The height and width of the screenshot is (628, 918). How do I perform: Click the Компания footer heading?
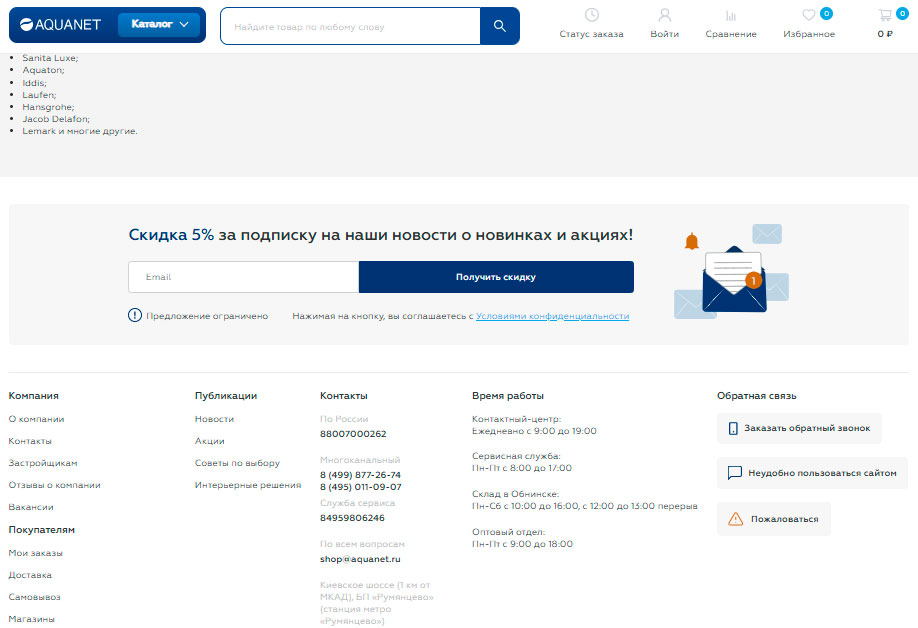point(33,396)
